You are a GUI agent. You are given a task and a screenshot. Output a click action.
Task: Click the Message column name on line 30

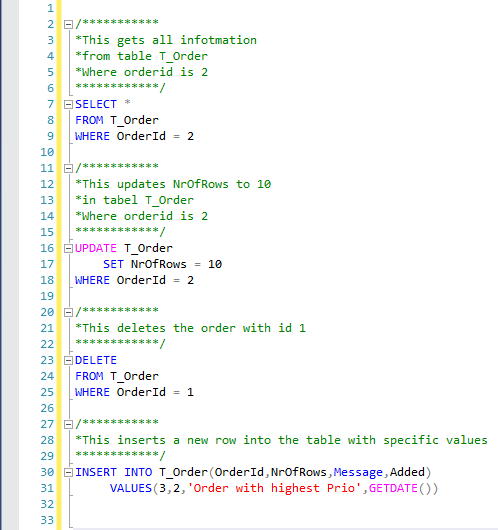(358, 472)
